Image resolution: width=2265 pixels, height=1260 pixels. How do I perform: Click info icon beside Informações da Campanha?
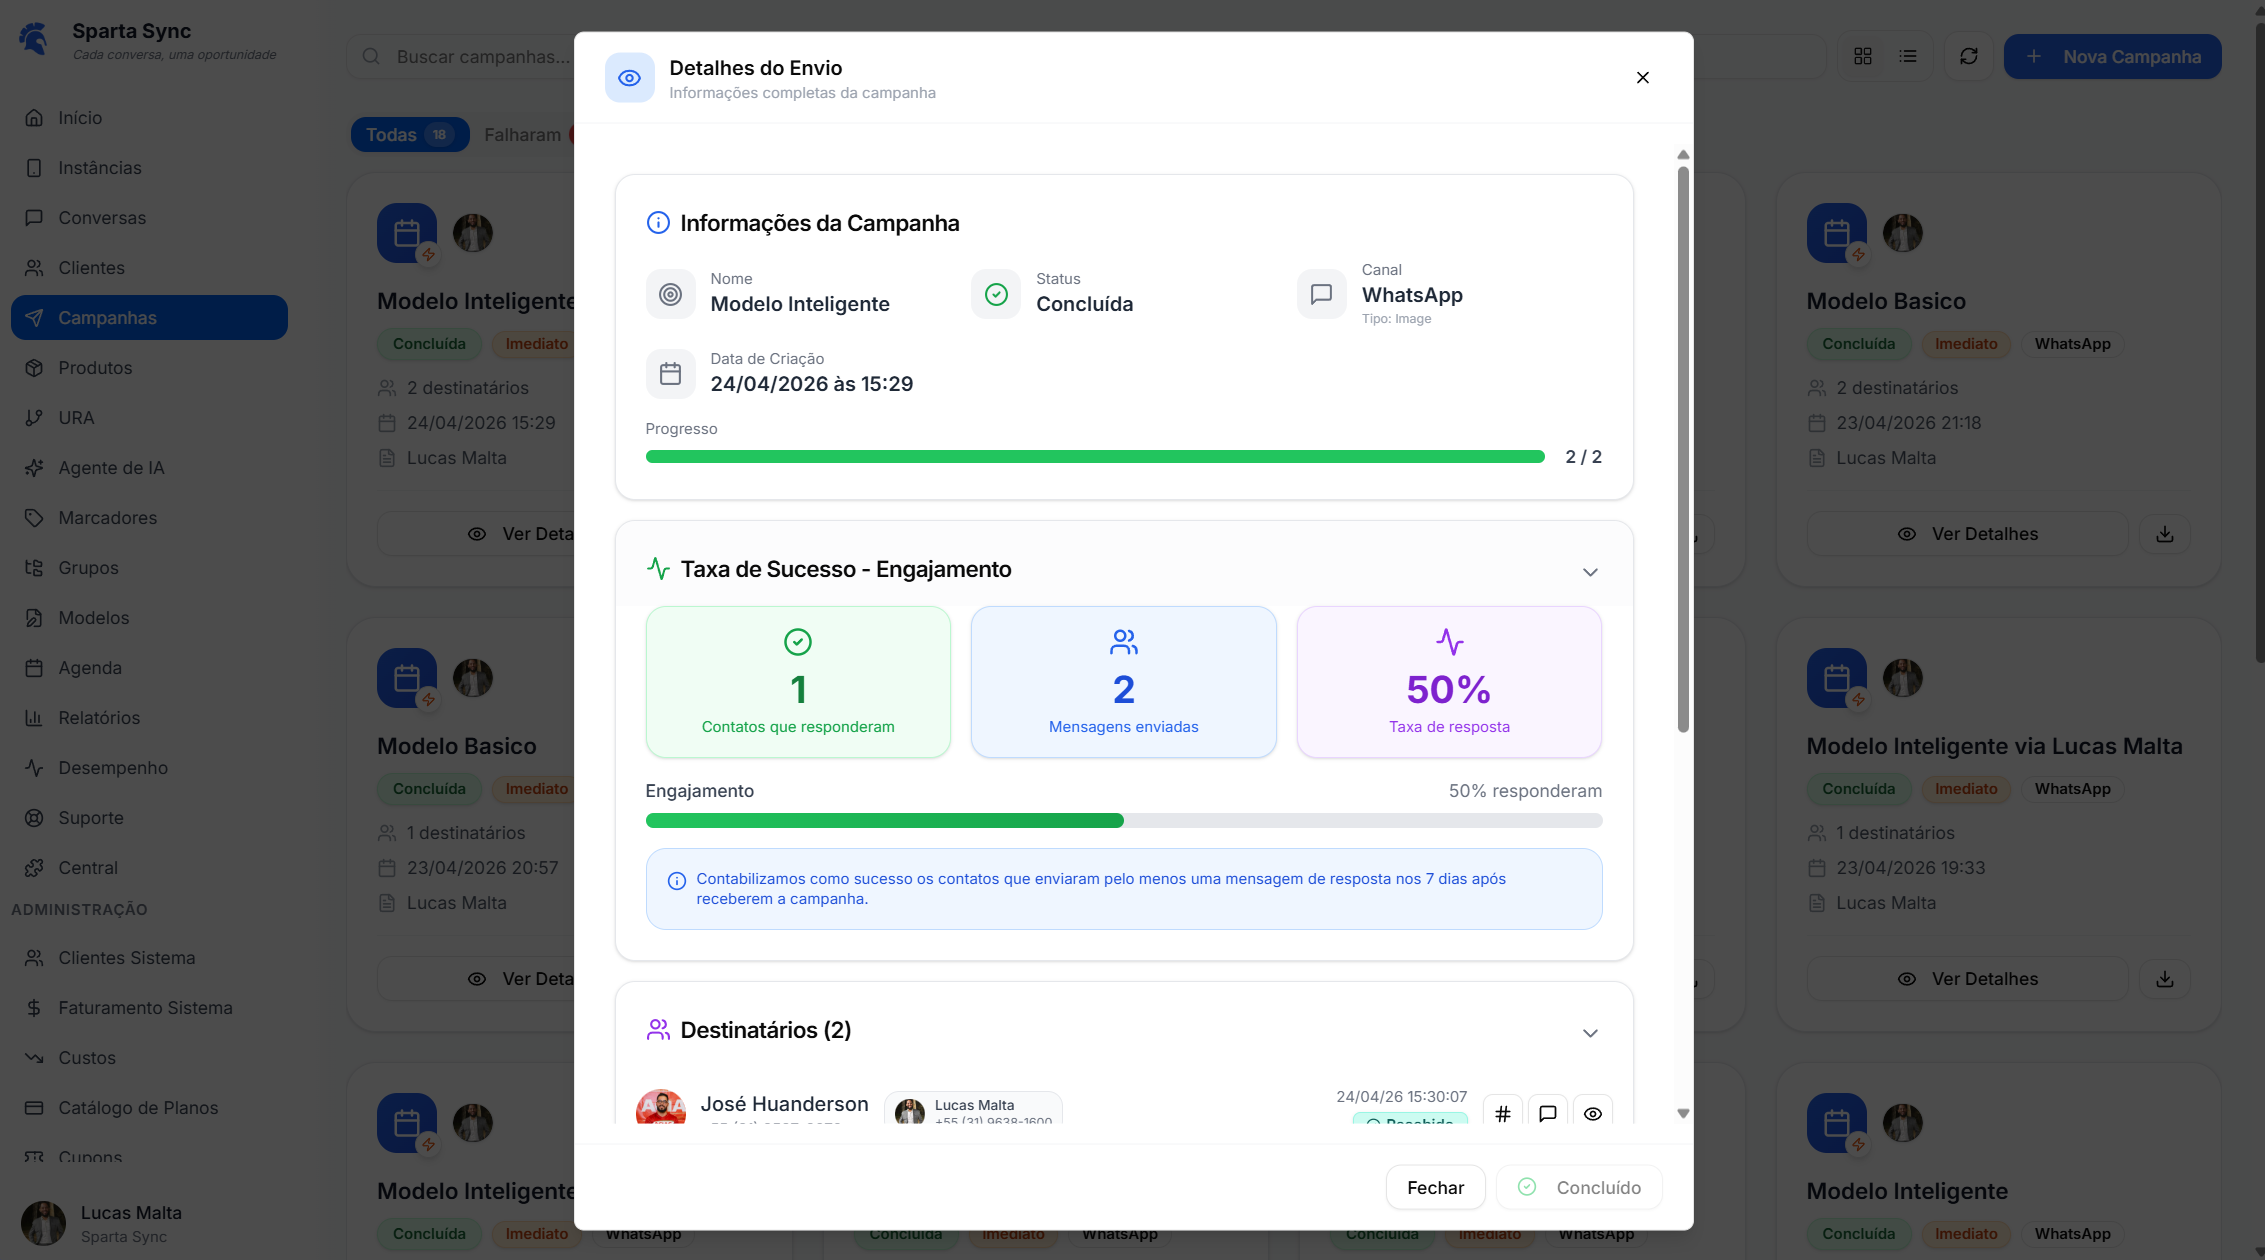[x=658, y=223]
